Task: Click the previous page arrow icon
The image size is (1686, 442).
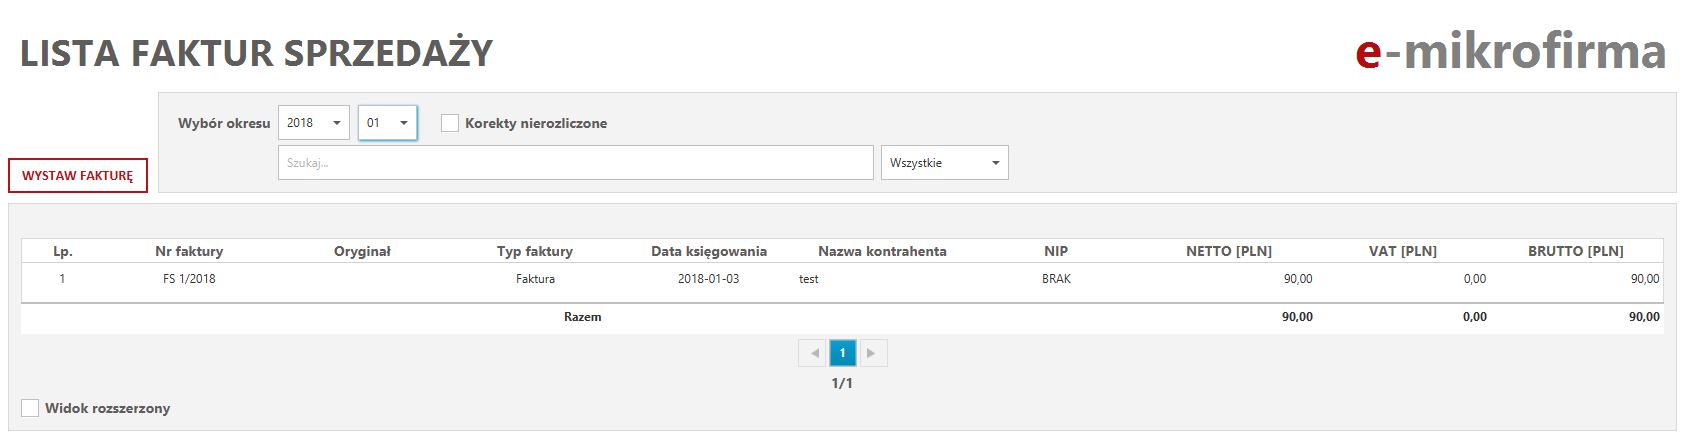Action: pyautogui.click(x=814, y=353)
